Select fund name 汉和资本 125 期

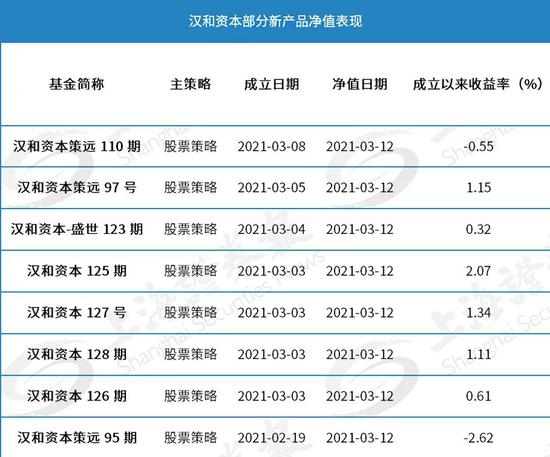(x=77, y=271)
